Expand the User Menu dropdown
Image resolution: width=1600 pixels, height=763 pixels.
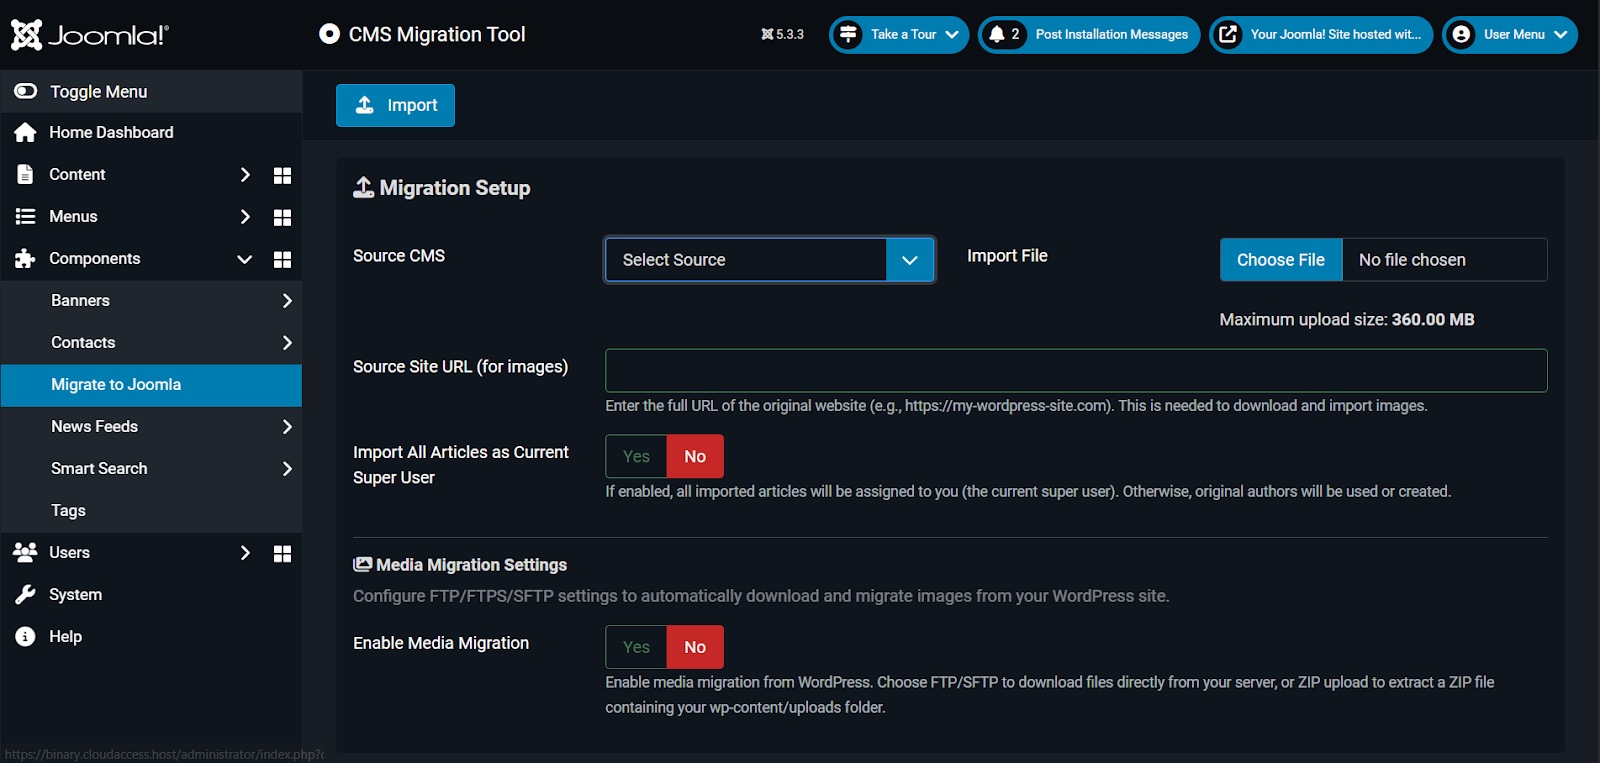point(1510,35)
